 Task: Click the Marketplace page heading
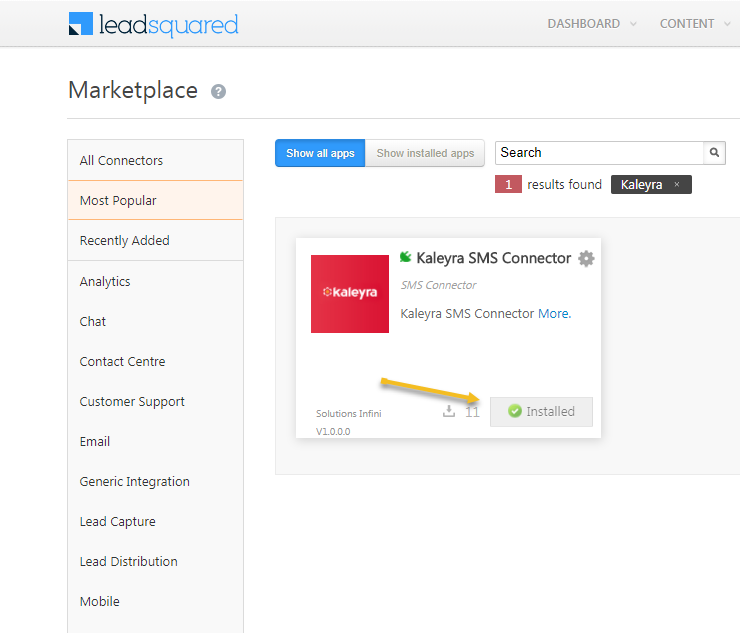[133, 90]
